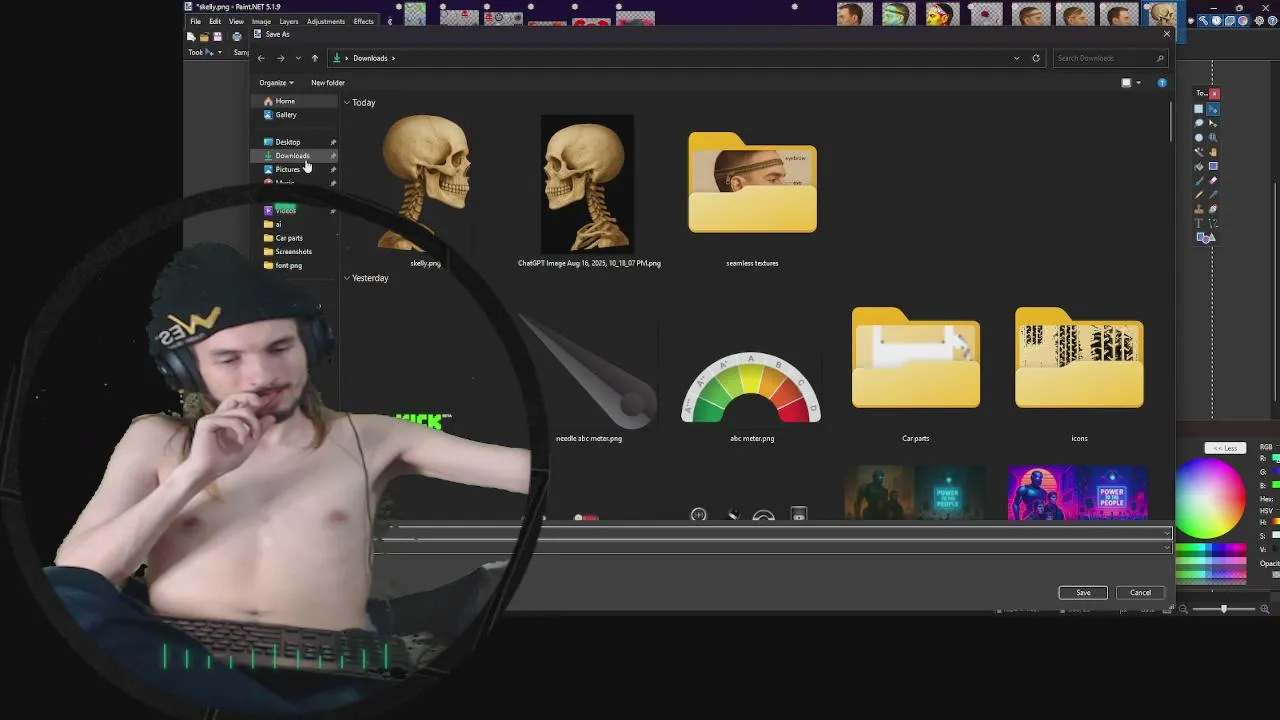The image size is (1280, 720).
Task: Open Paint.NET settings gear icon
Action: [1259, 20]
